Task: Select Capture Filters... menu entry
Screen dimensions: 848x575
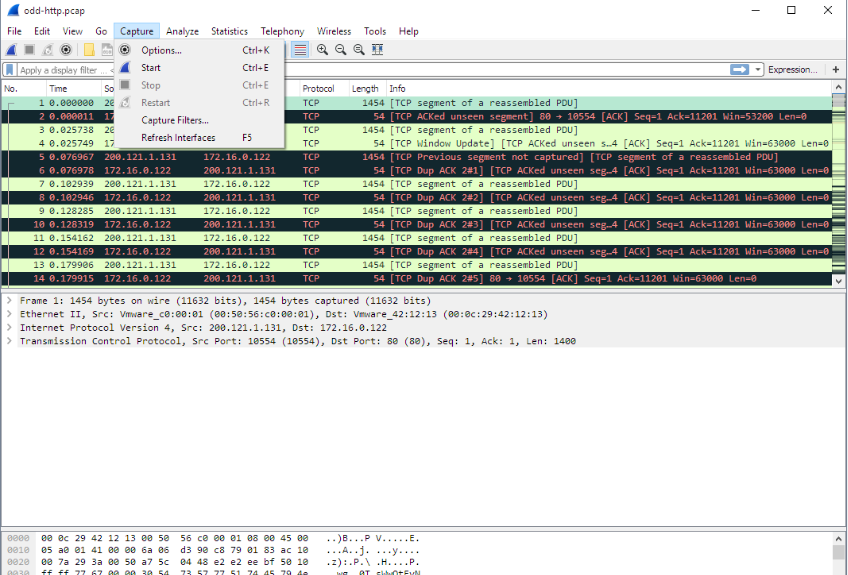Action: (200, 120)
